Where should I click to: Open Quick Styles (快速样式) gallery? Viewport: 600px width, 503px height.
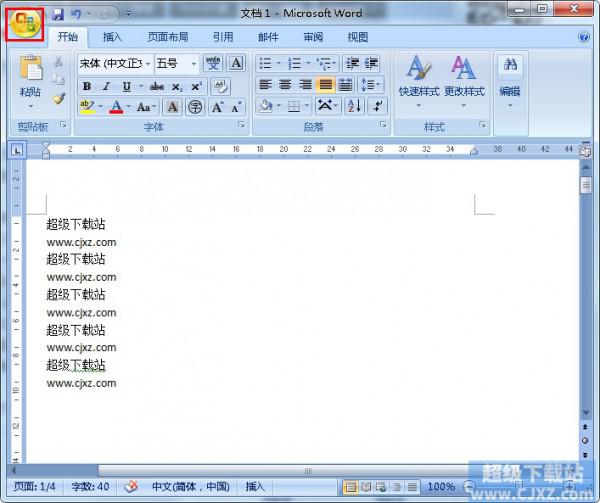point(419,81)
